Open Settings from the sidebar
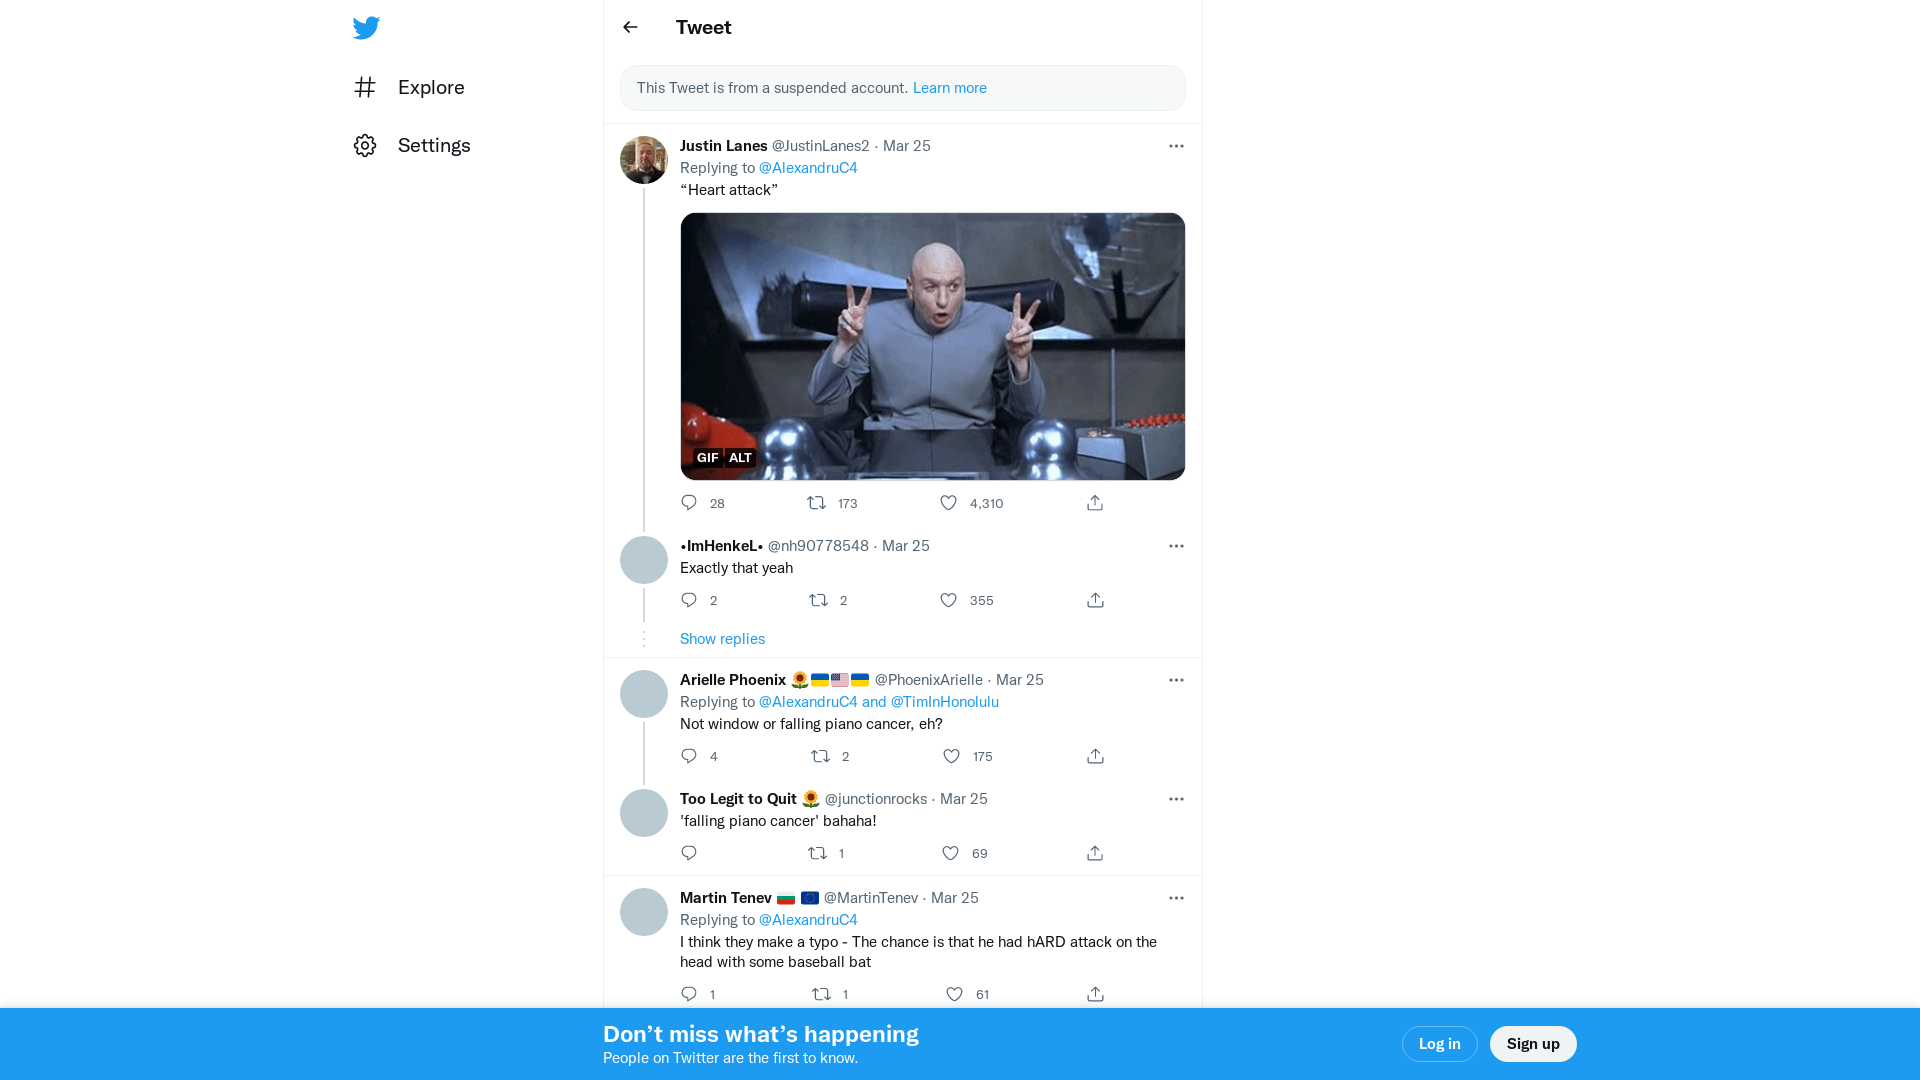Viewport: 1920px width, 1080px height. (412, 145)
